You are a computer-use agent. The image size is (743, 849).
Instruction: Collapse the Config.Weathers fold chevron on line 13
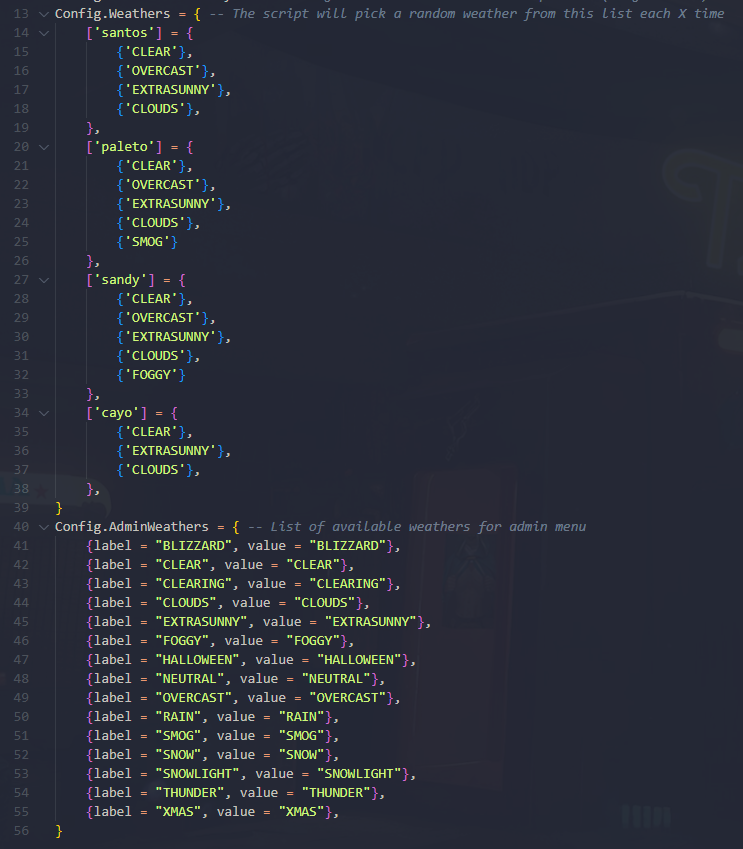[x=44, y=14]
